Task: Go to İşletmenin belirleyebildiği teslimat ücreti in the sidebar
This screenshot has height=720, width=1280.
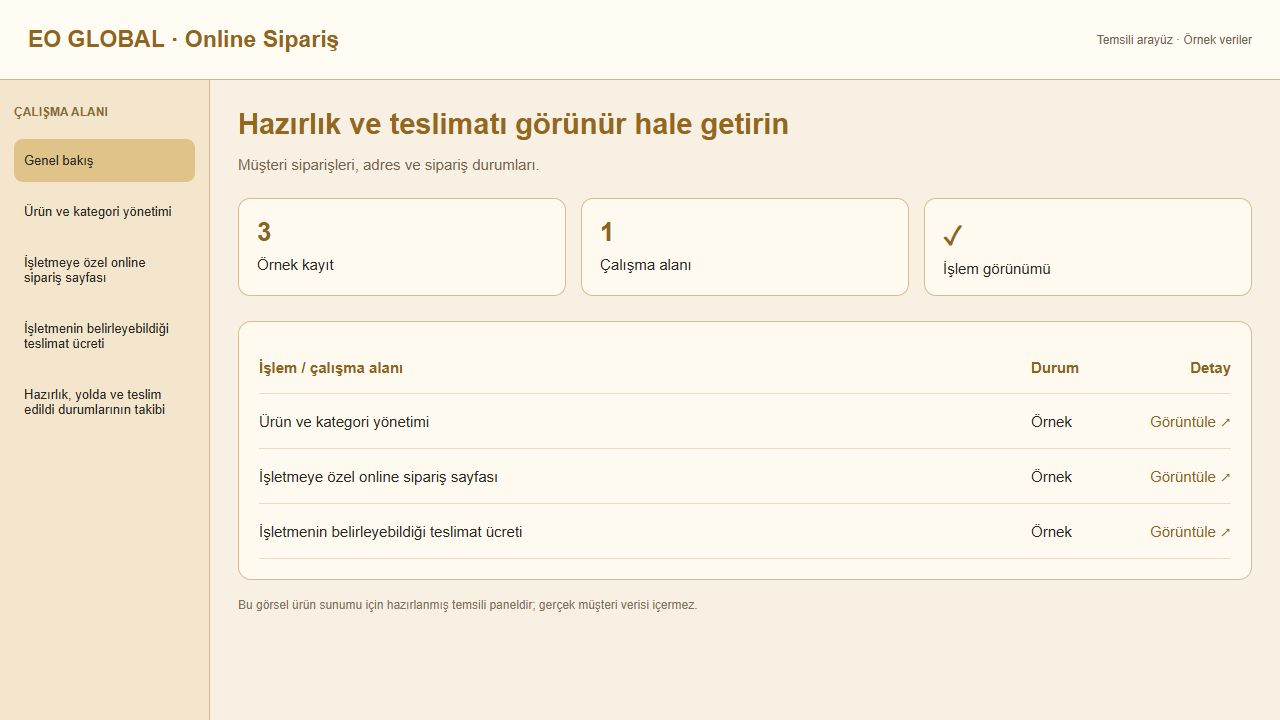Action: coord(104,336)
